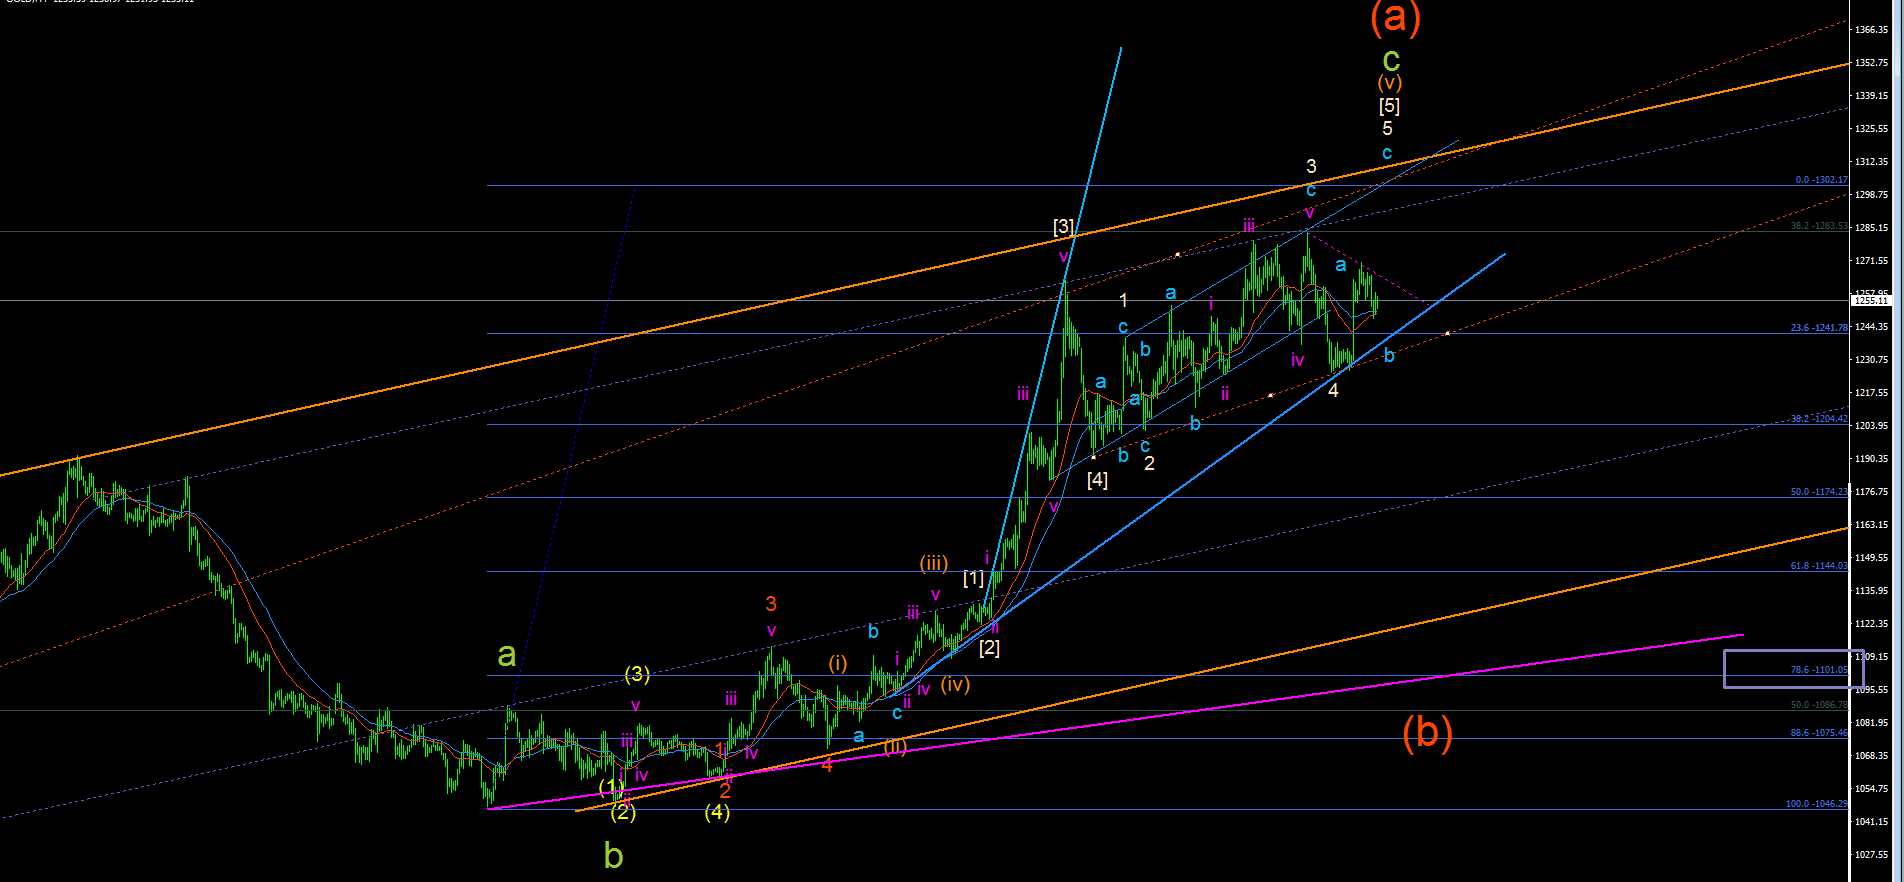Viewport: 1904px width, 882px height.
Task: Select the large green c wave label
Action: [x=1391, y=61]
